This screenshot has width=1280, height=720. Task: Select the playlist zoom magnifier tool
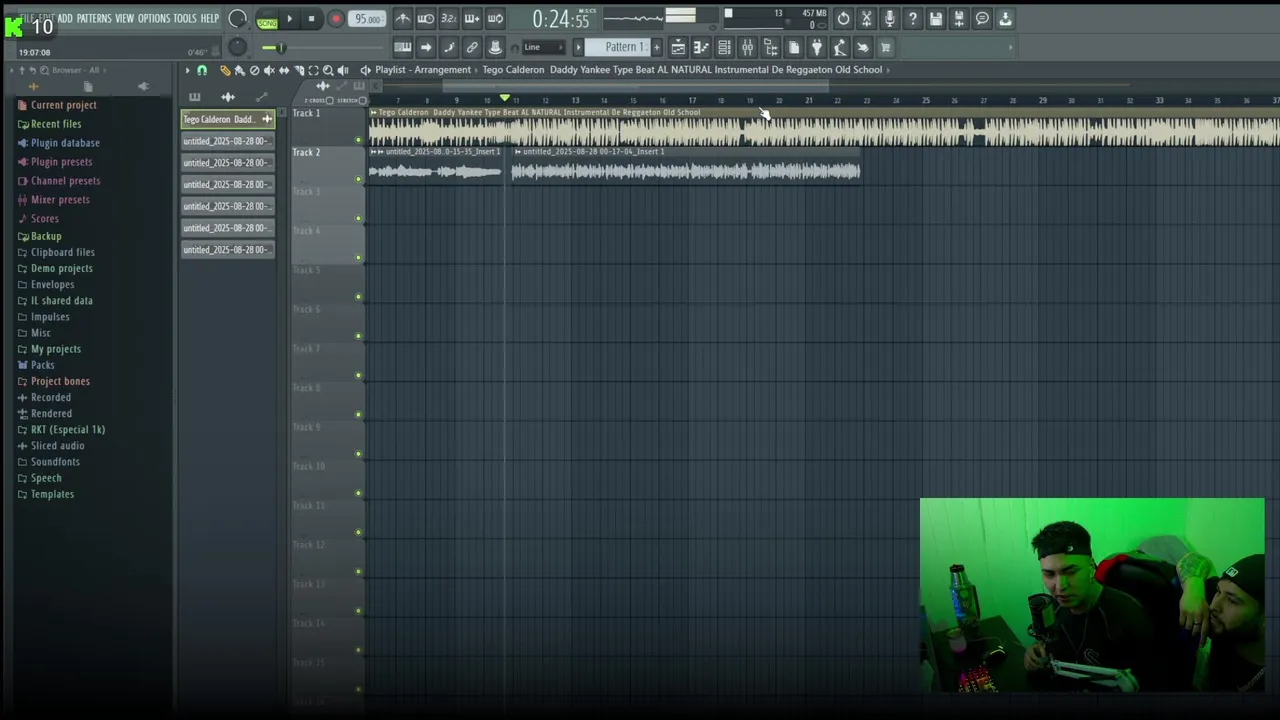(x=328, y=70)
